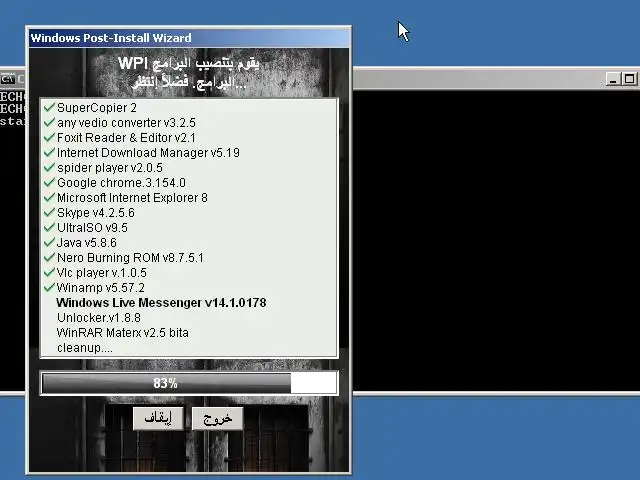Click the checkmark beside UltraISO v9.5
Screen dimensions: 640x480
[x=49, y=227]
